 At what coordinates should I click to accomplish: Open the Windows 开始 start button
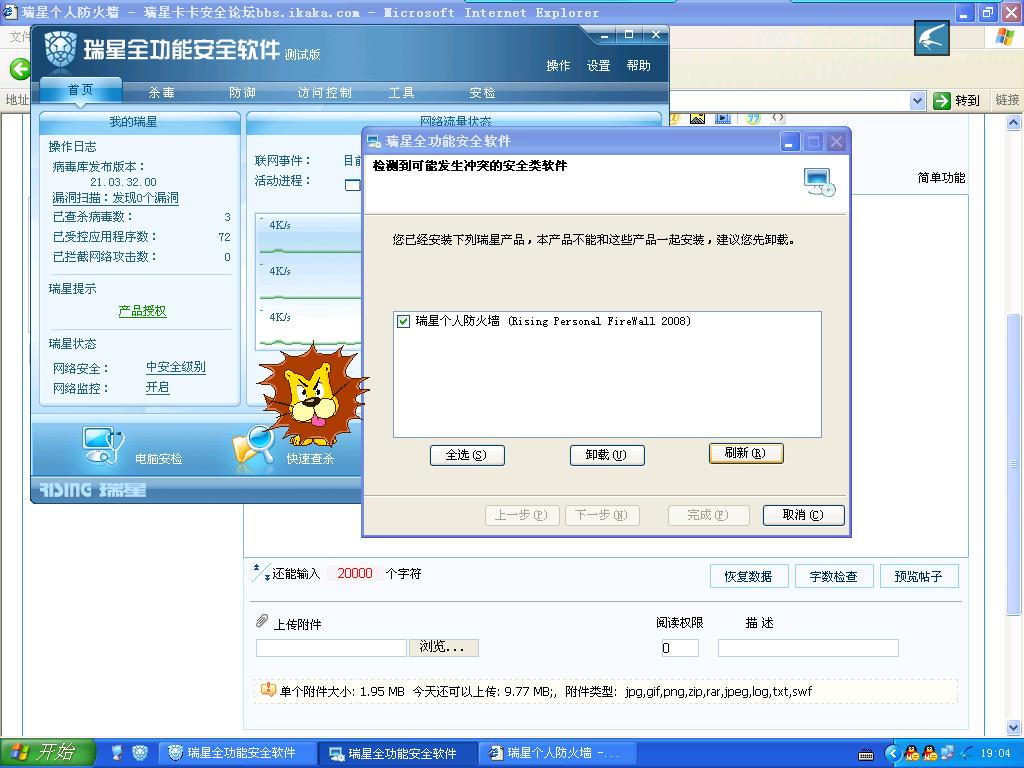coord(47,753)
